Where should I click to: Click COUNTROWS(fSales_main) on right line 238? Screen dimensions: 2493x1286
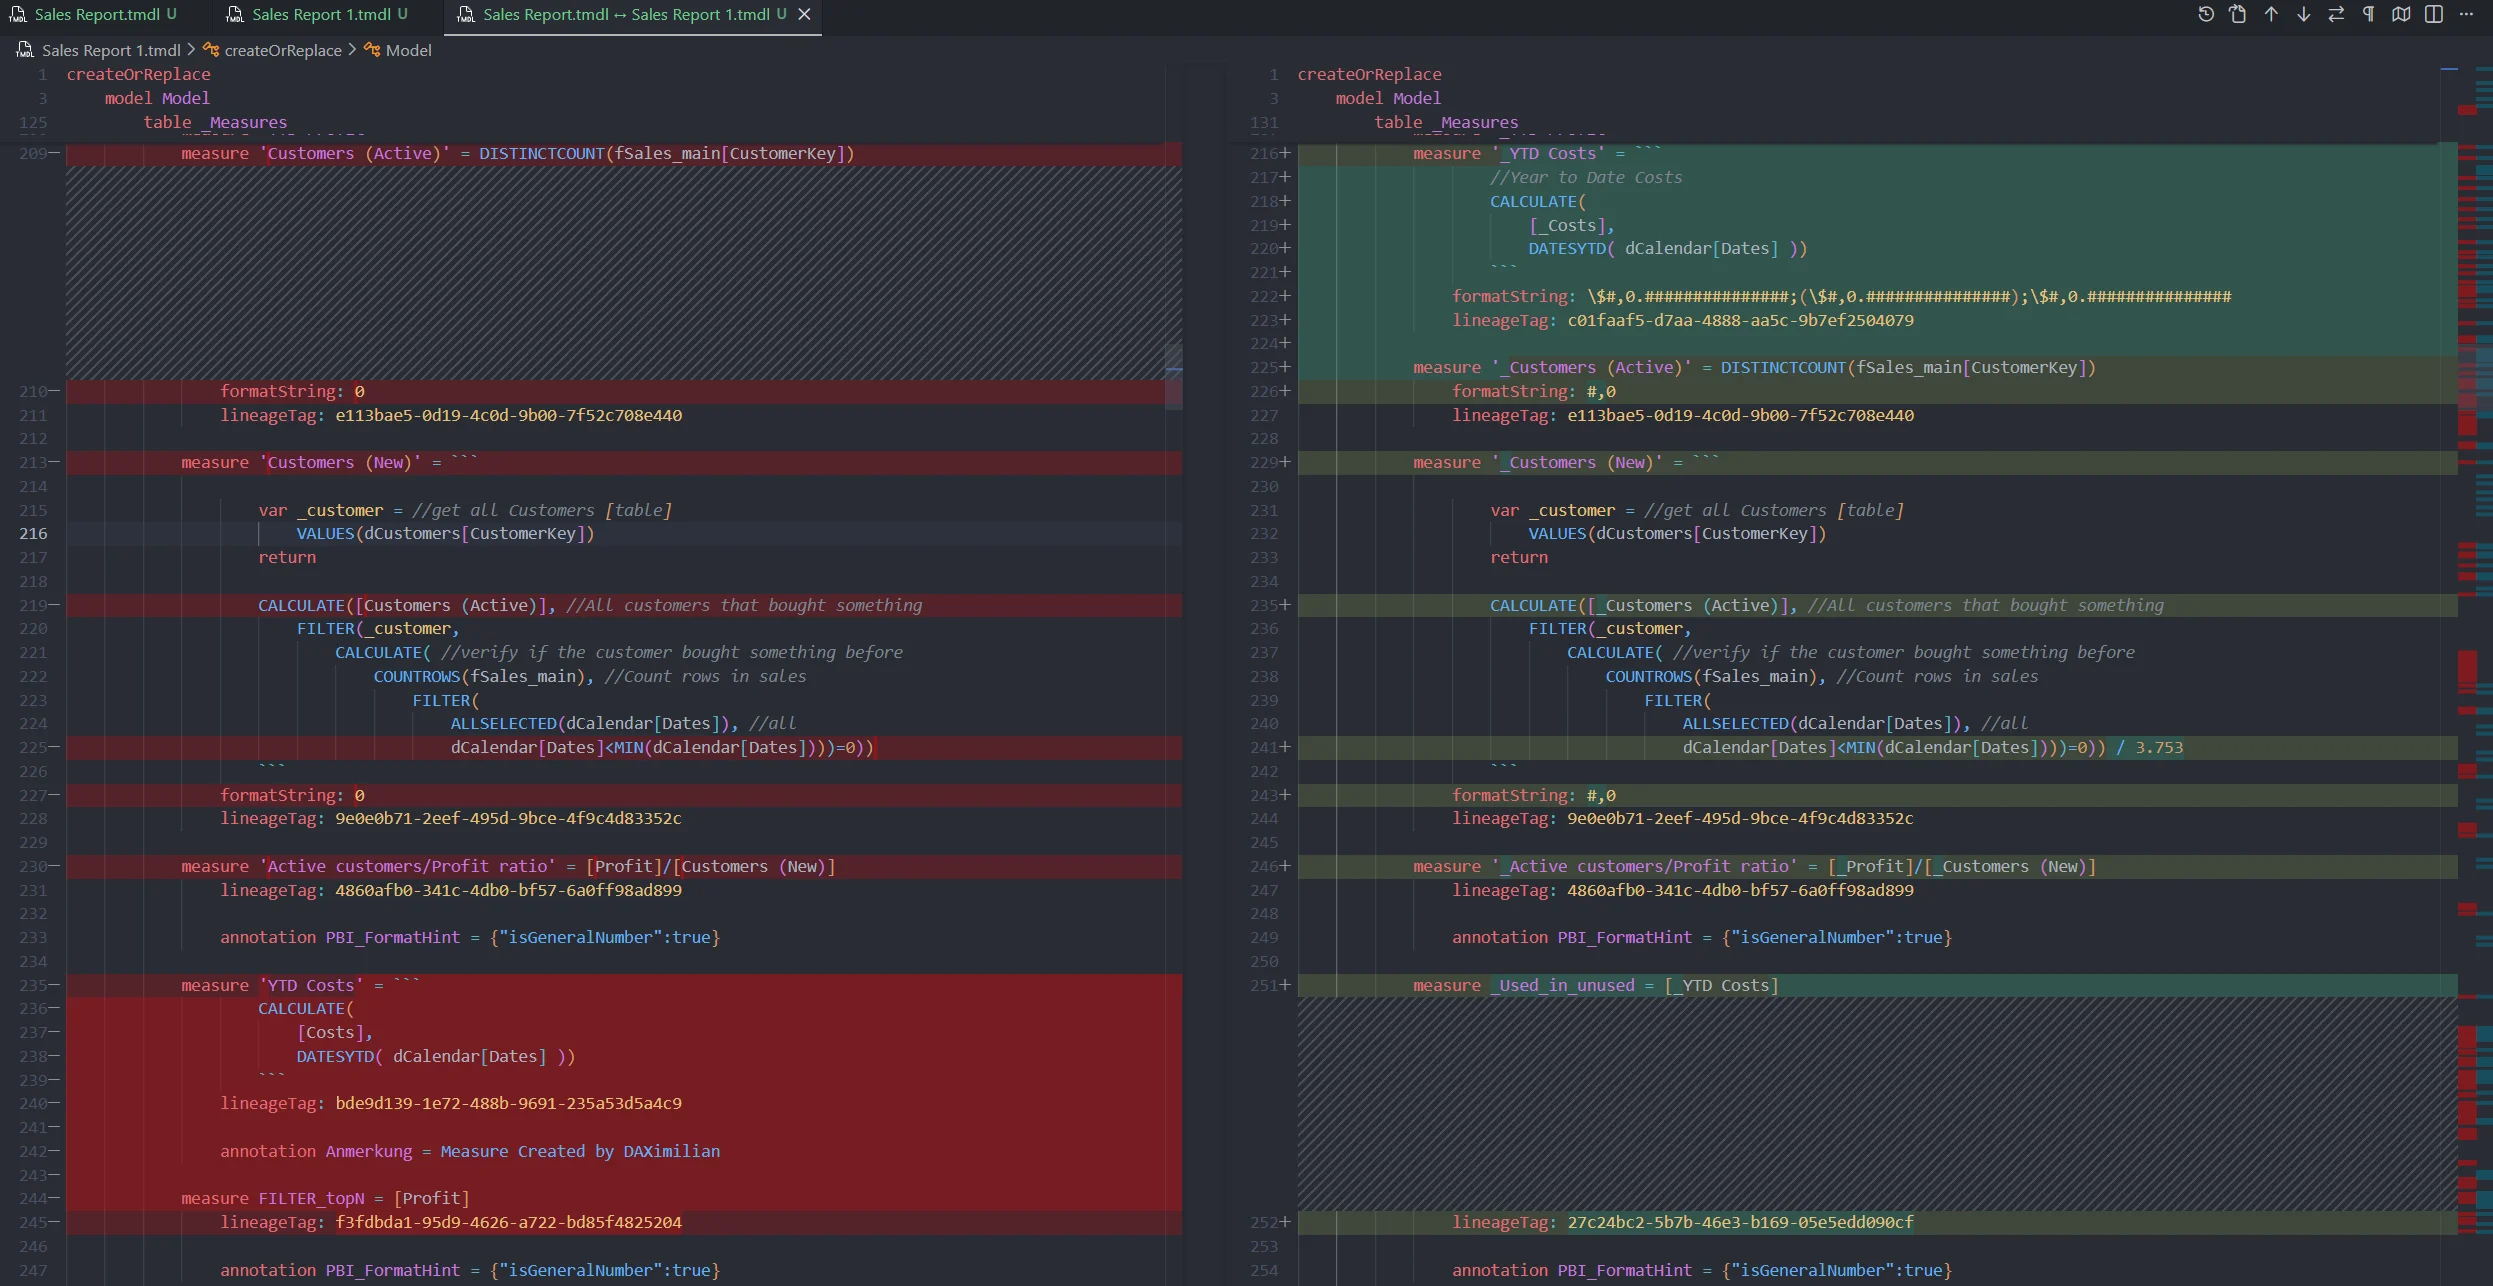tap(1712, 676)
